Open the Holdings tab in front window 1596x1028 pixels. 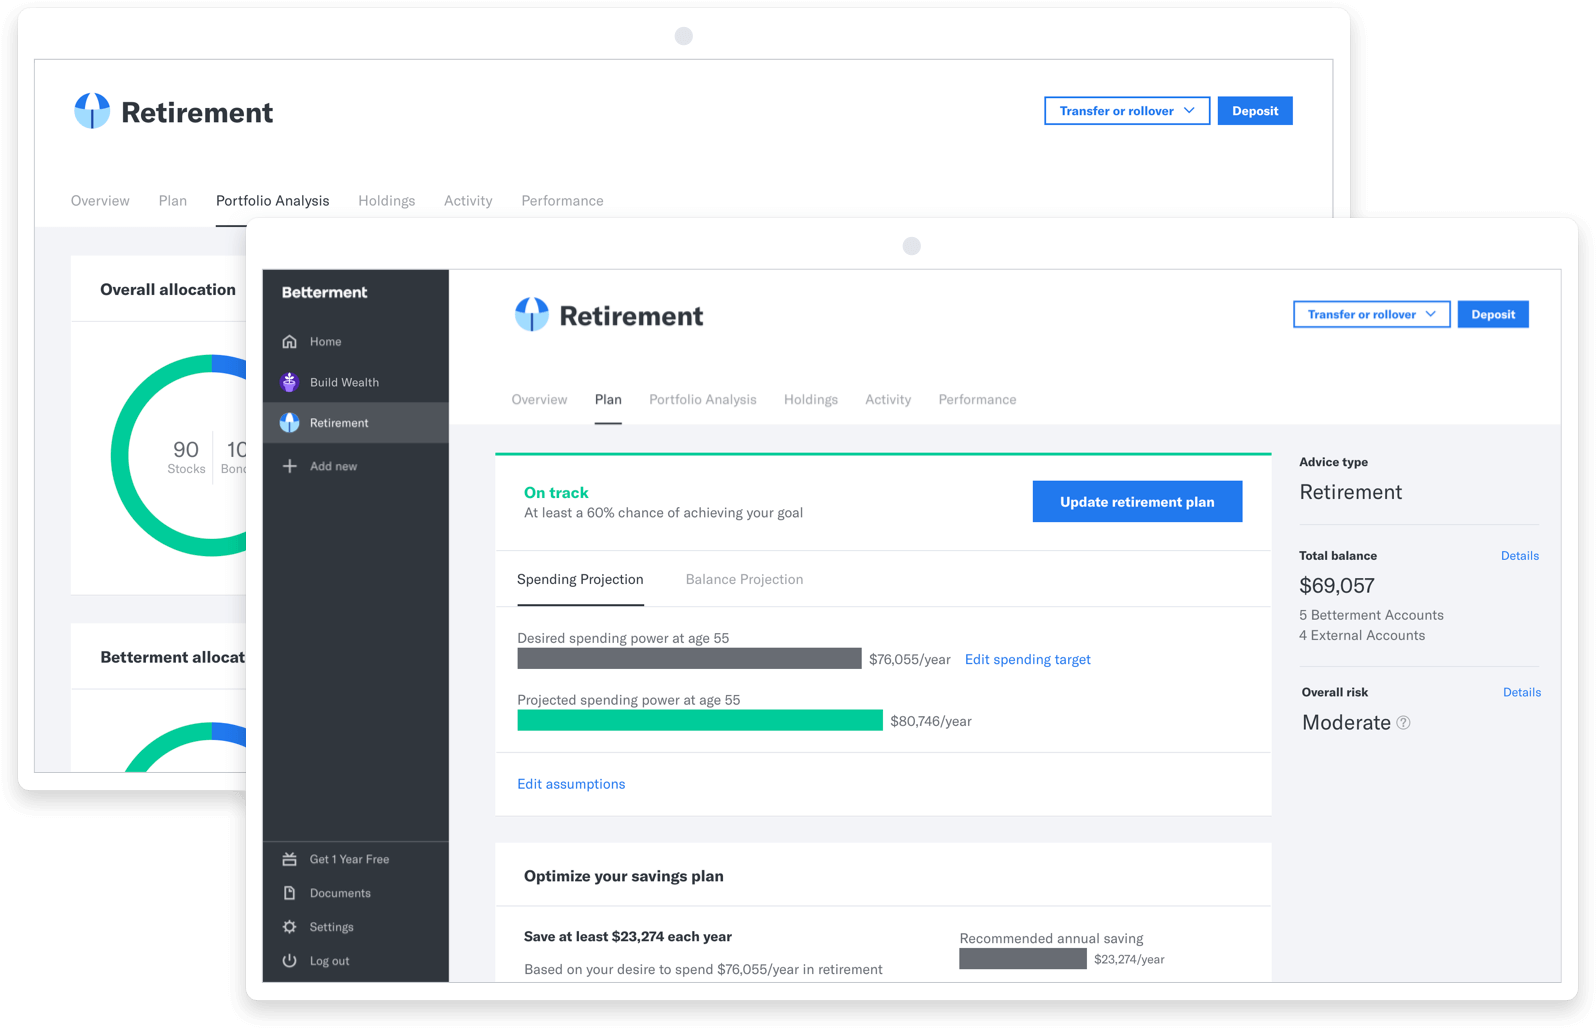click(x=810, y=400)
